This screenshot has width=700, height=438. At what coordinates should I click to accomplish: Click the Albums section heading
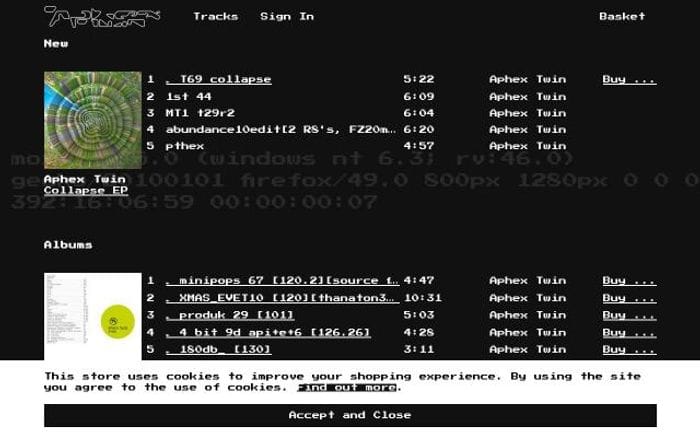point(68,245)
